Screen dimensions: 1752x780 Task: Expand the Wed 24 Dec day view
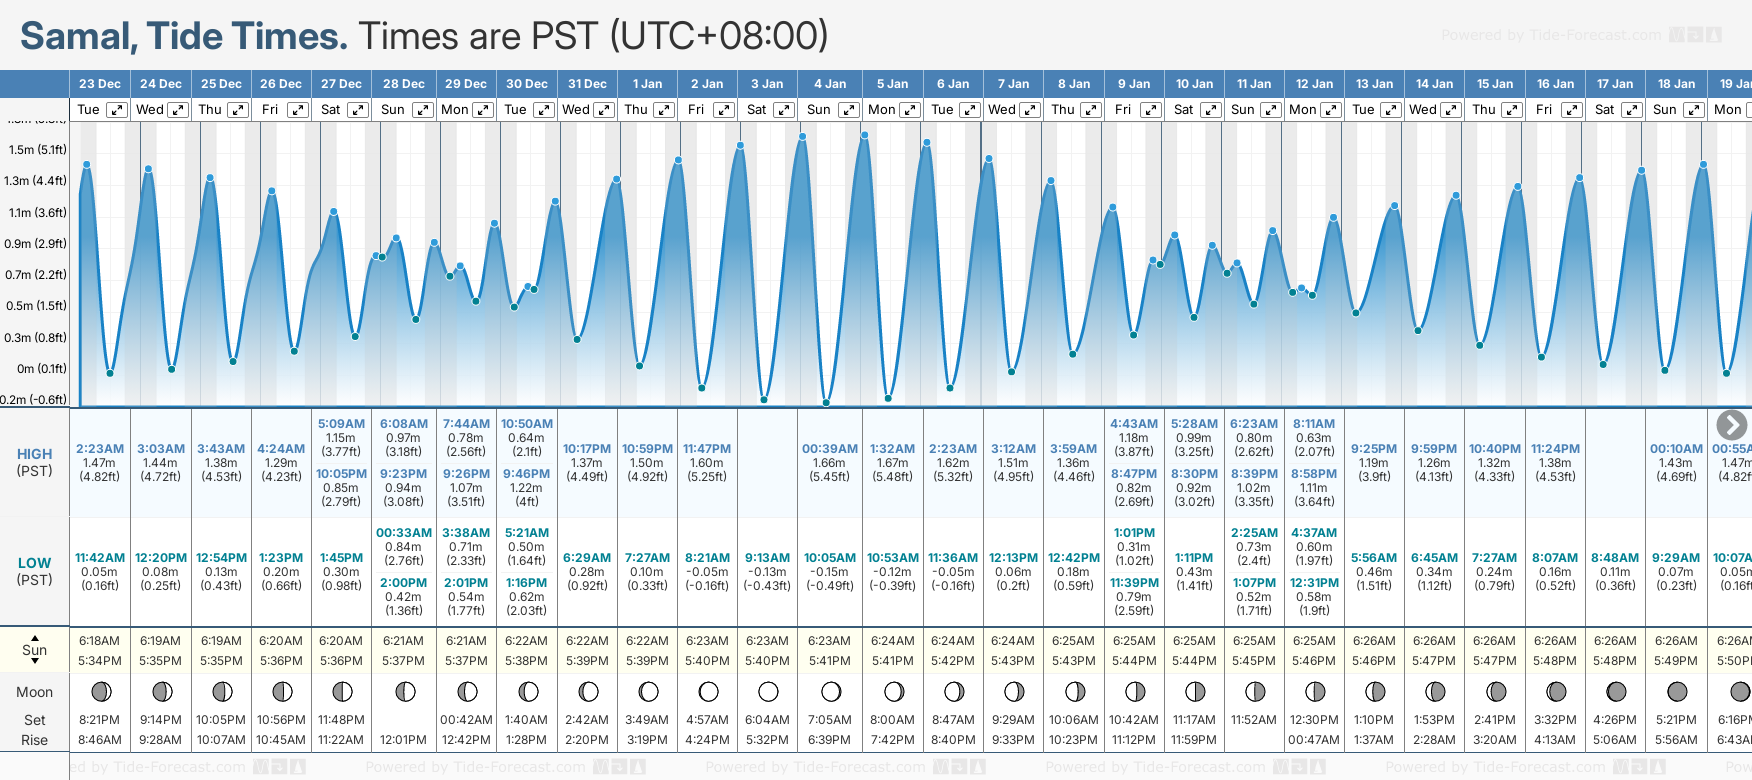pos(178,110)
